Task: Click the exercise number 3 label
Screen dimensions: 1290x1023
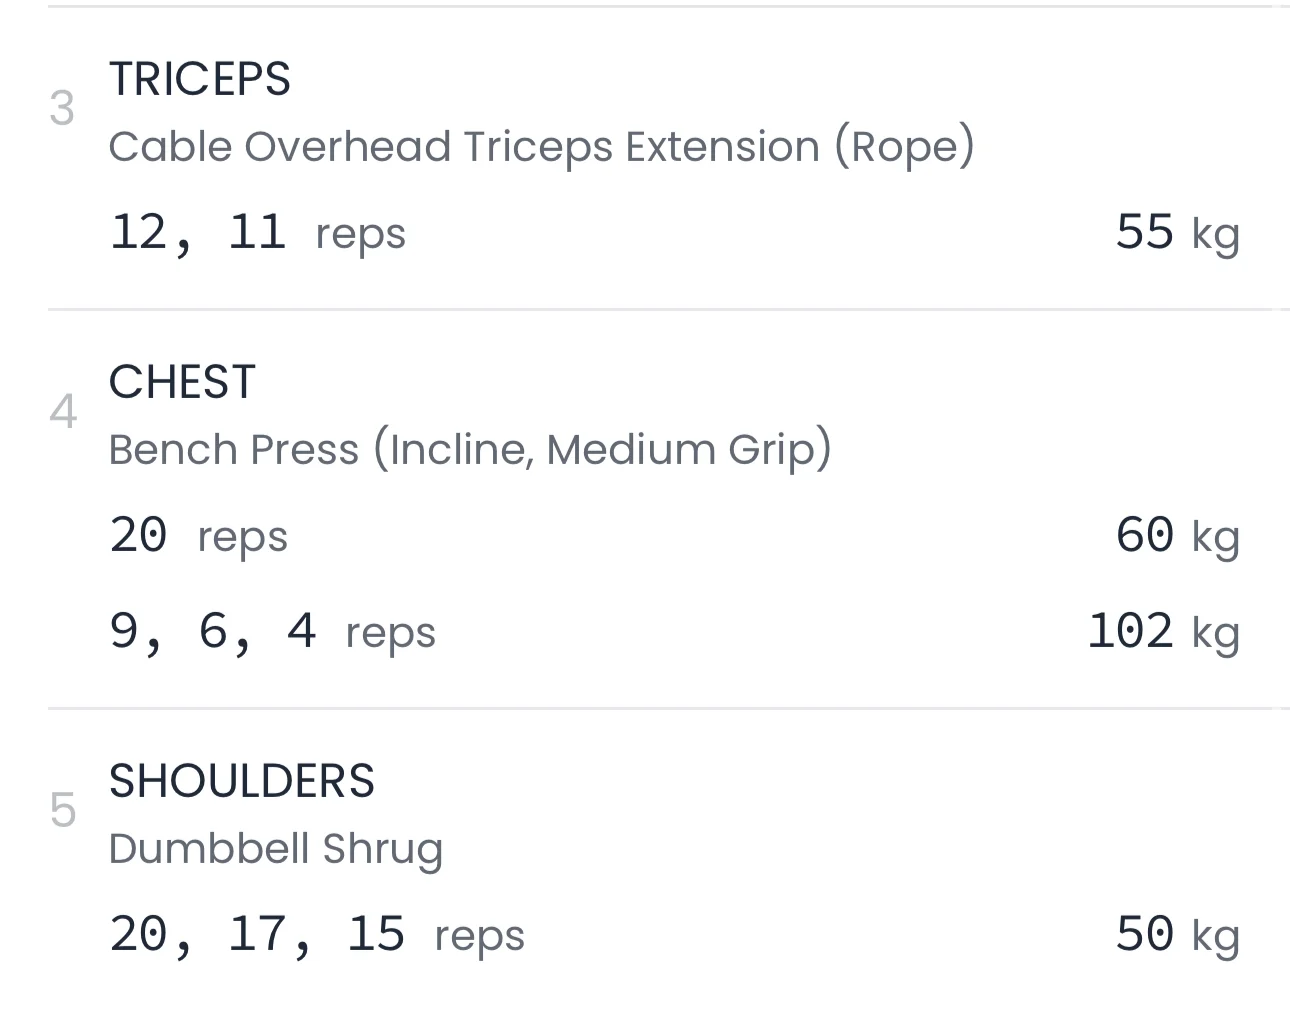Action: click(62, 109)
